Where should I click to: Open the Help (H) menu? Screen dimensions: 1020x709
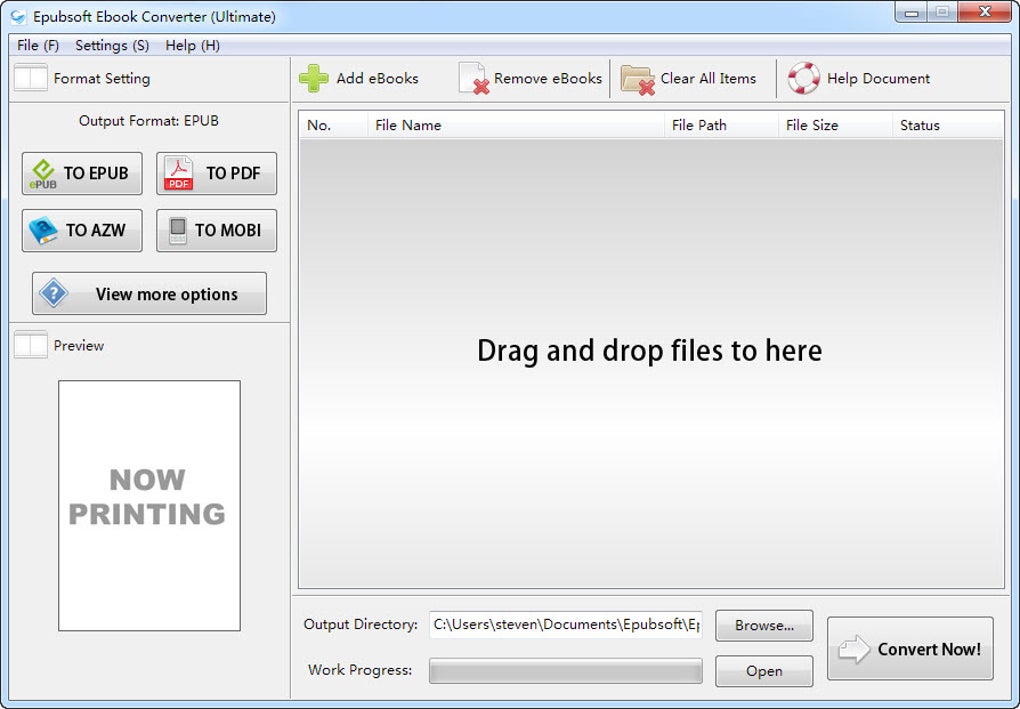point(193,46)
